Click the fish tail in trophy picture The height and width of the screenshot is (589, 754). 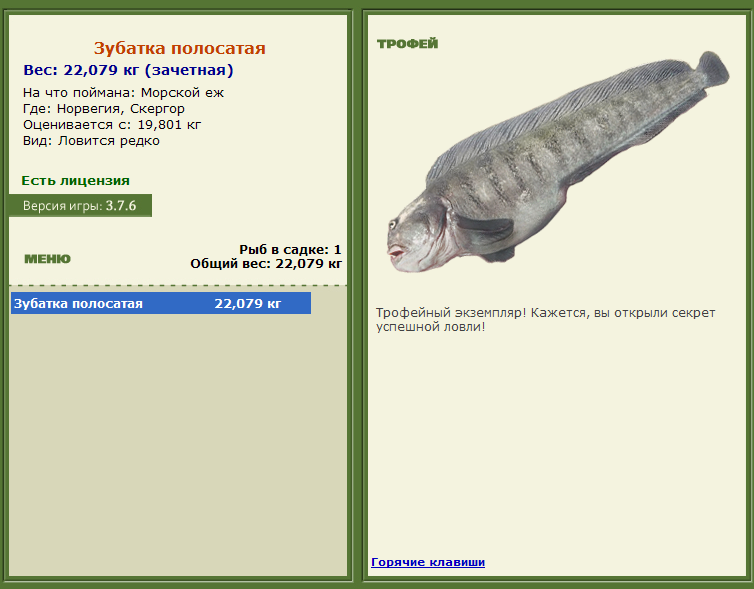(713, 69)
